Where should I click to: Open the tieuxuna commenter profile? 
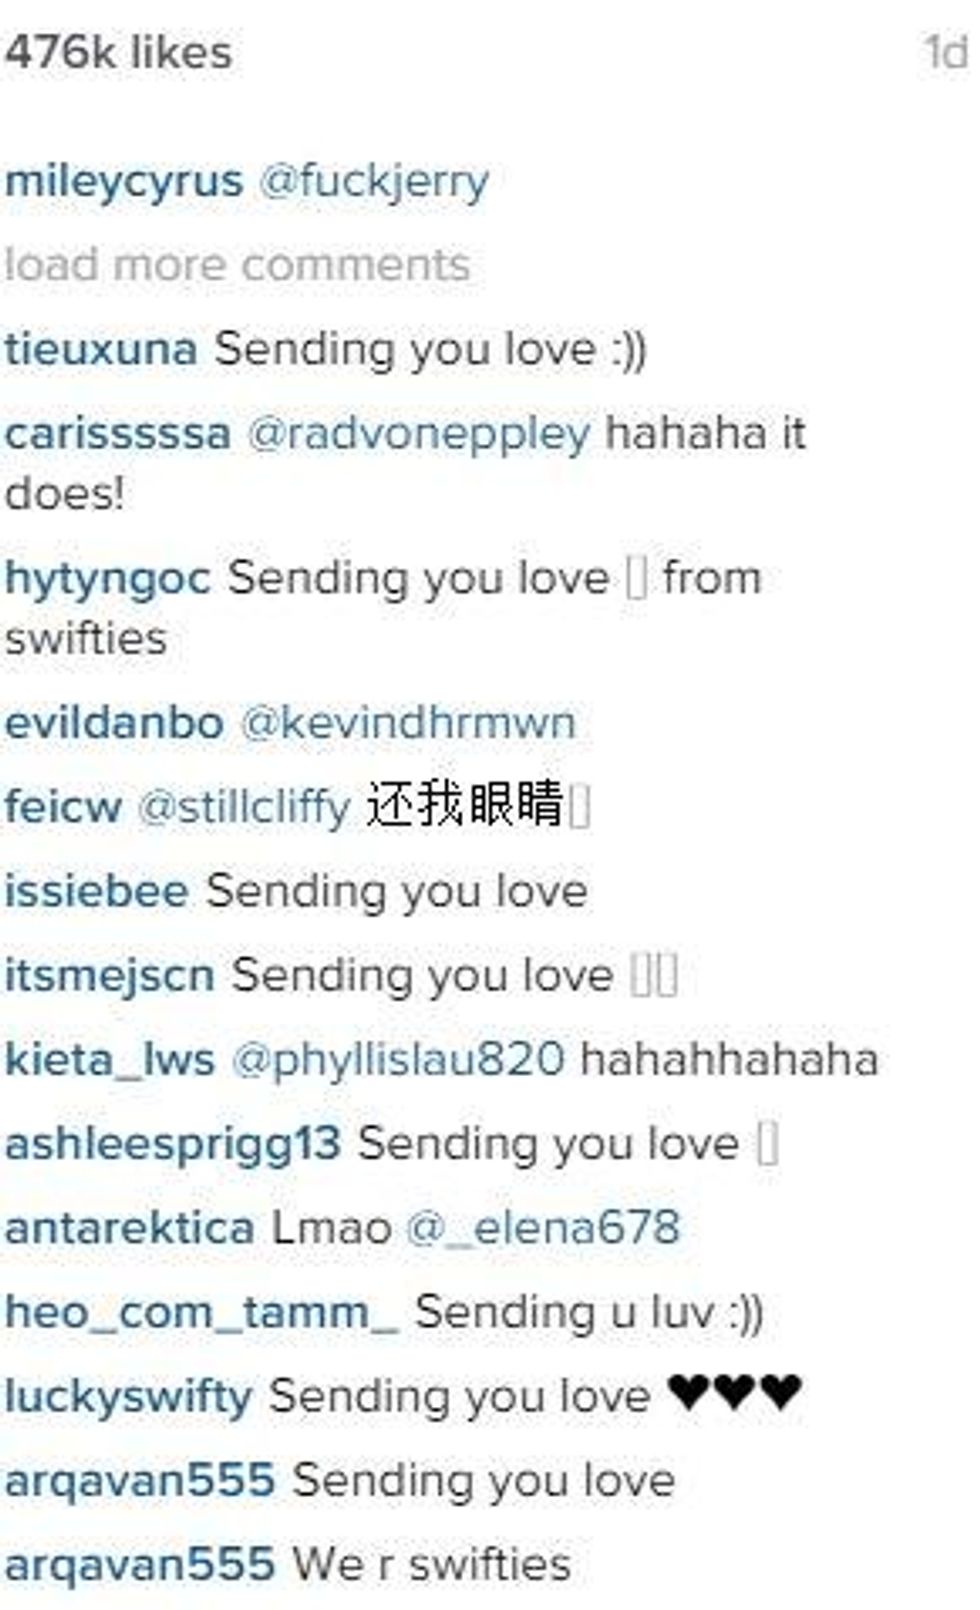pyautogui.click(x=101, y=350)
